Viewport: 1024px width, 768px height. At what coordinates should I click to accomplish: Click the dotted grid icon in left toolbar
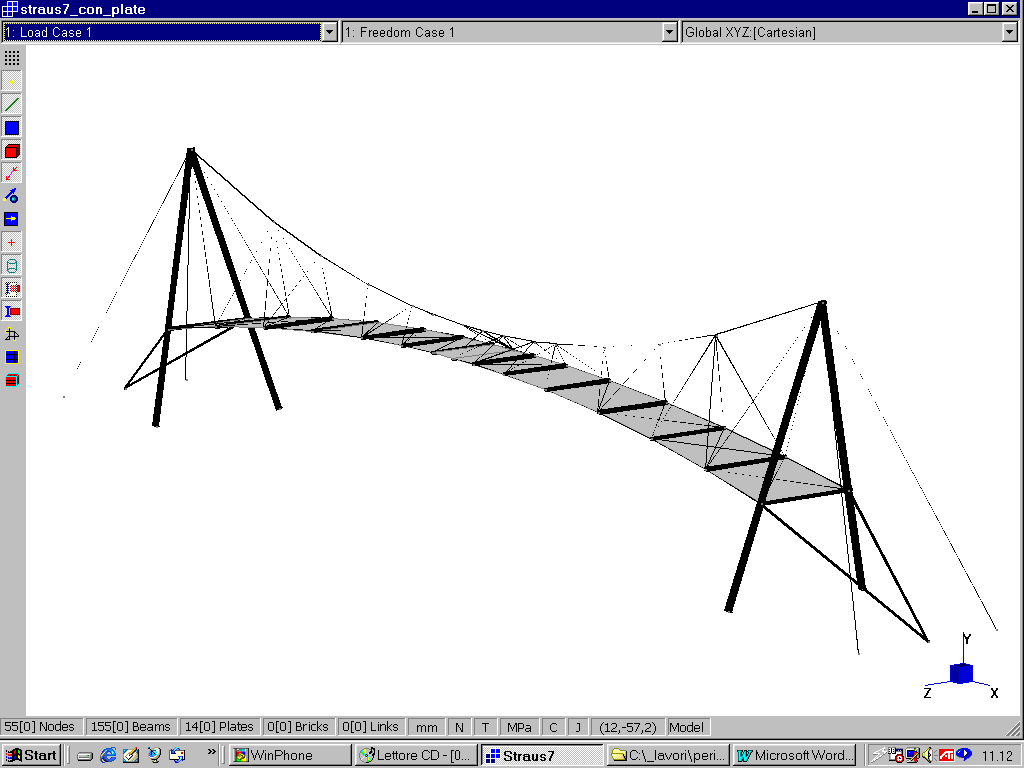(x=12, y=58)
